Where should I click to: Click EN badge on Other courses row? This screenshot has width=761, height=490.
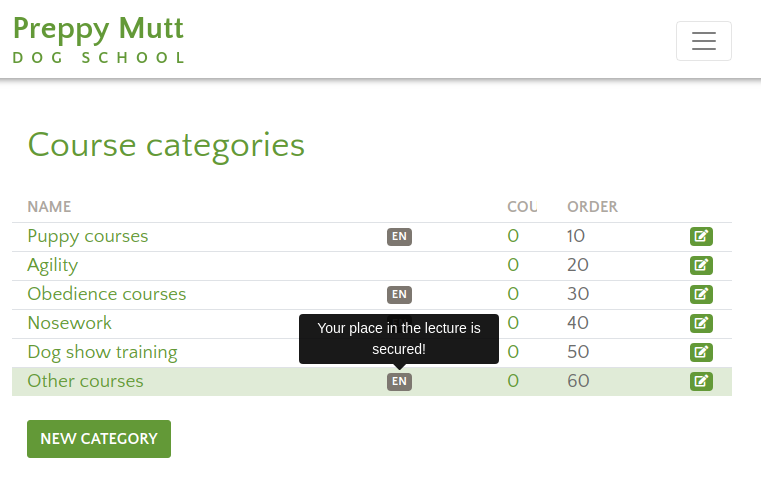coord(399,382)
